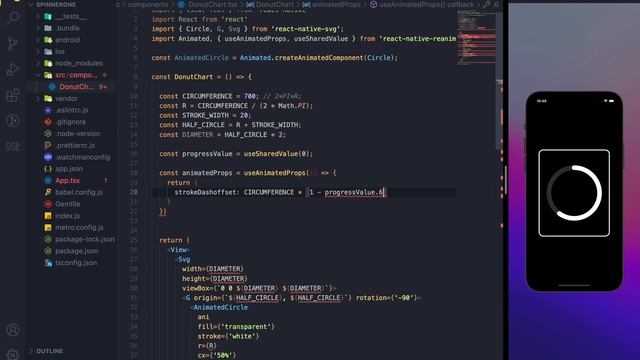The width and height of the screenshot is (640, 360).
Task: Expand the ios folder
Action: tap(38, 51)
